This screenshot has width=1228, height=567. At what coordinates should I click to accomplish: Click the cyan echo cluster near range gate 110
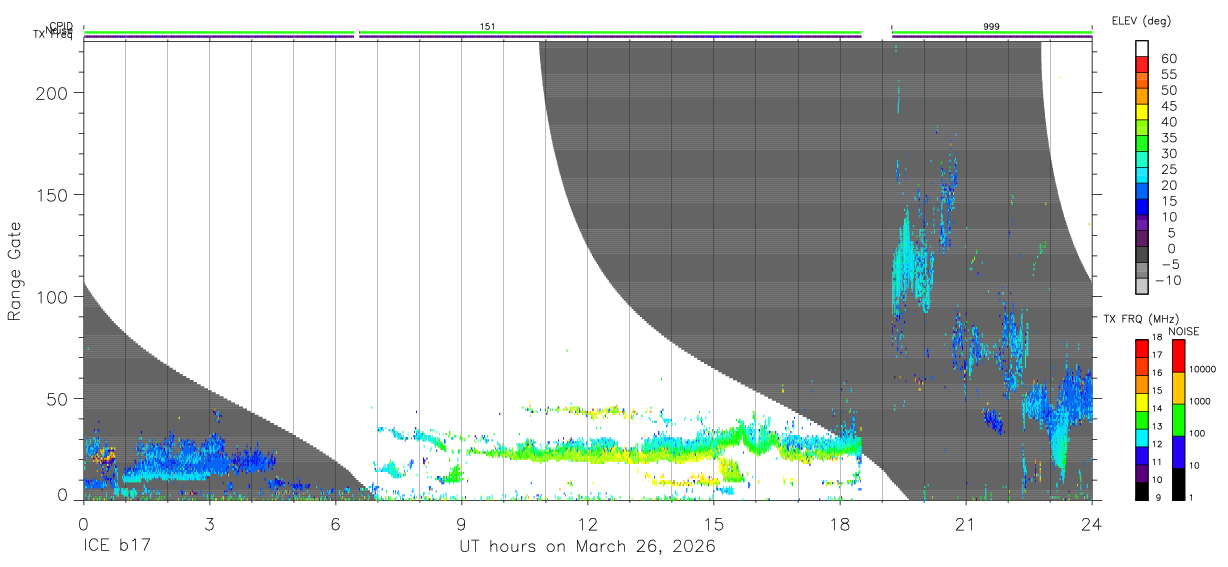click(911, 265)
